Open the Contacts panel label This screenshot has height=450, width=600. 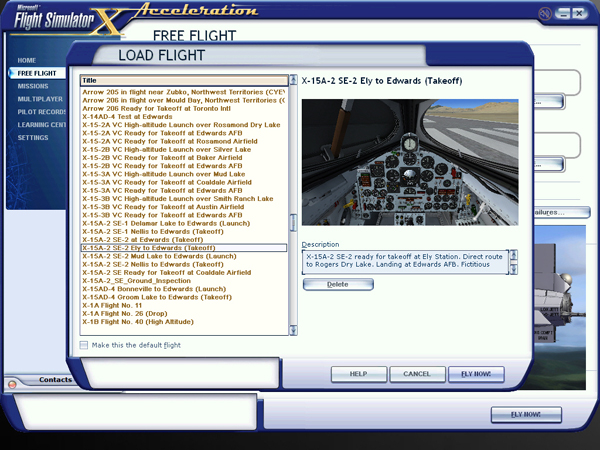55,380
